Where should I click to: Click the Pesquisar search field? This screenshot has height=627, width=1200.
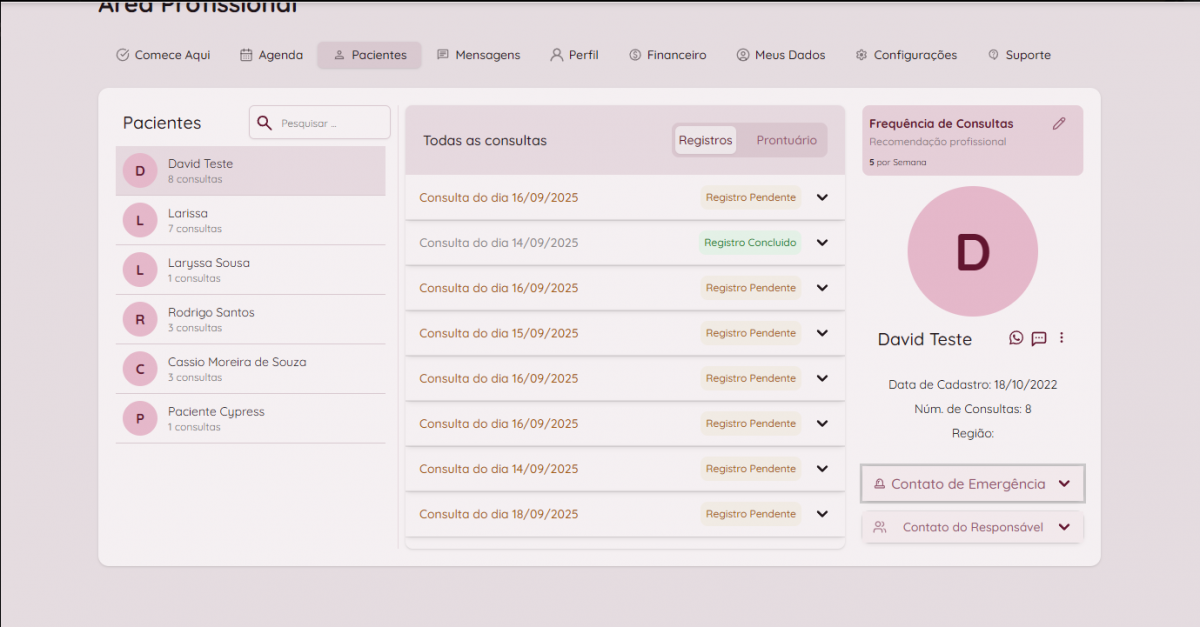(x=330, y=123)
